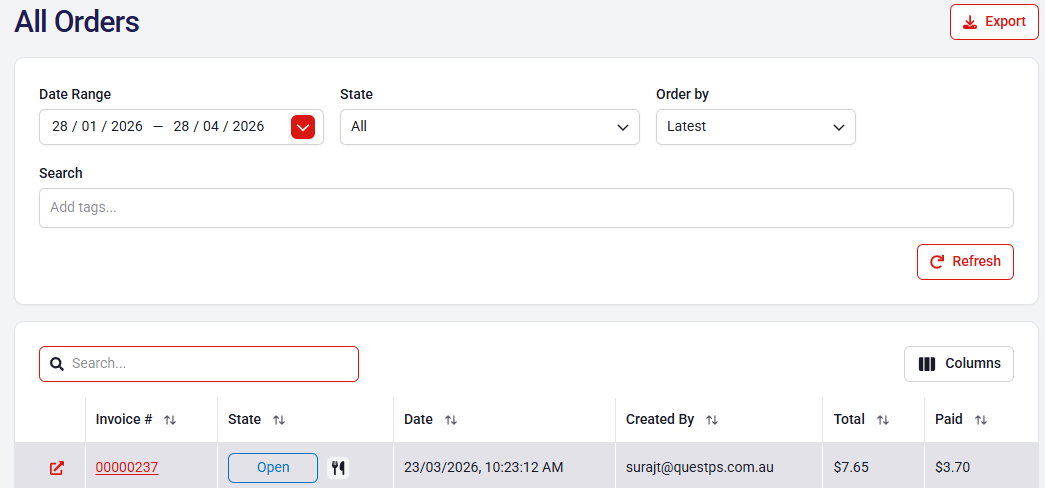The width and height of the screenshot is (1045, 488).
Task: Click the All Orders page heading
Action: [x=77, y=21]
